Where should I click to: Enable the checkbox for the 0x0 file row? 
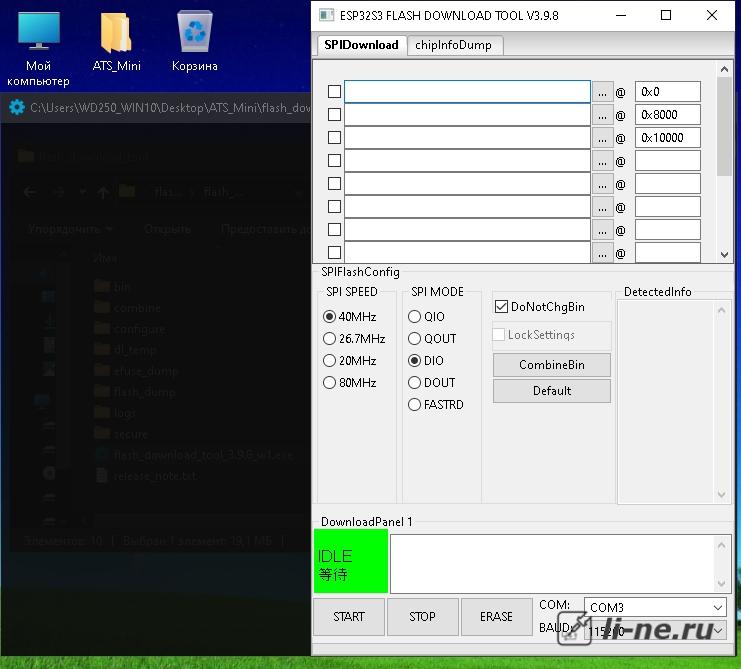[x=334, y=91]
